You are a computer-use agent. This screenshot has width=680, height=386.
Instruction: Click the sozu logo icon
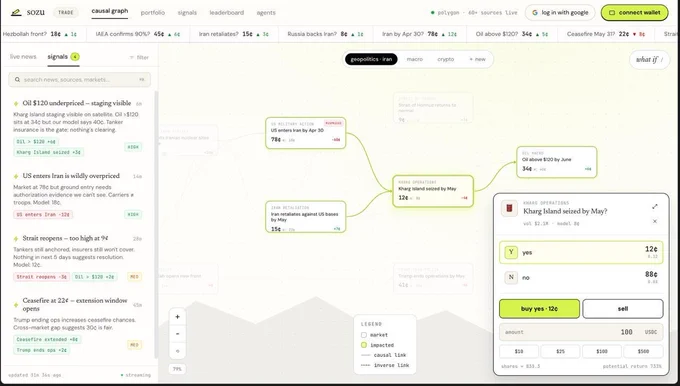coord(16,13)
